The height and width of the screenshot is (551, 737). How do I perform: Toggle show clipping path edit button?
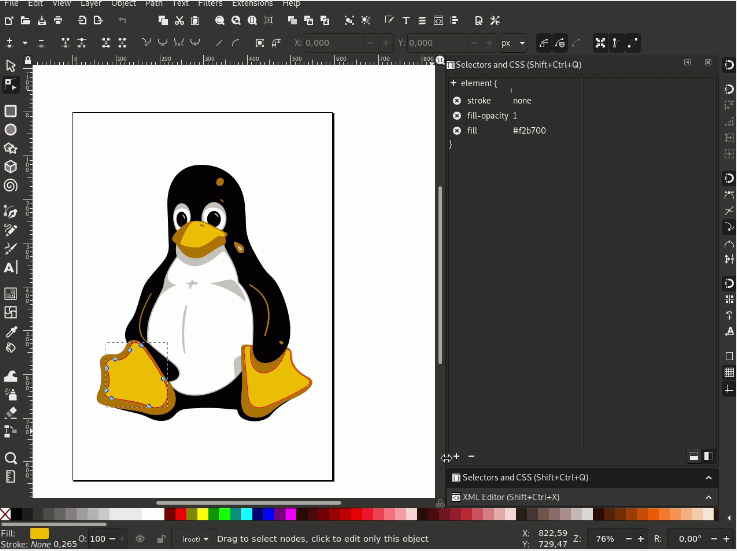point(544,43)
